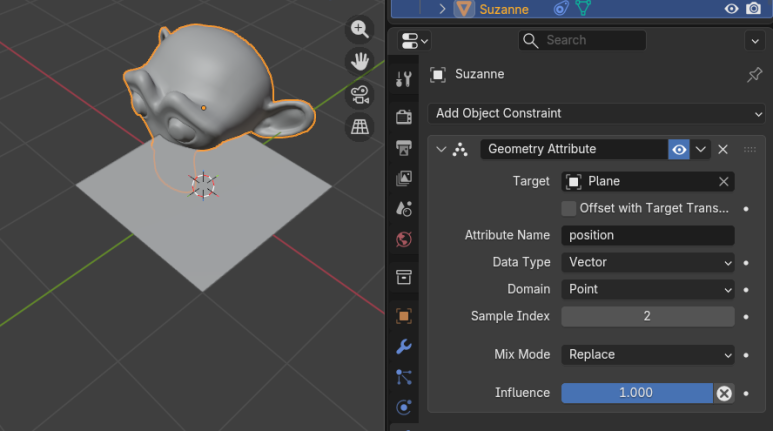Viewport: 773px width, 431px height.
Task: Click the constraint icon on Suzanne outliner row
Action: [x=561, y=8]
